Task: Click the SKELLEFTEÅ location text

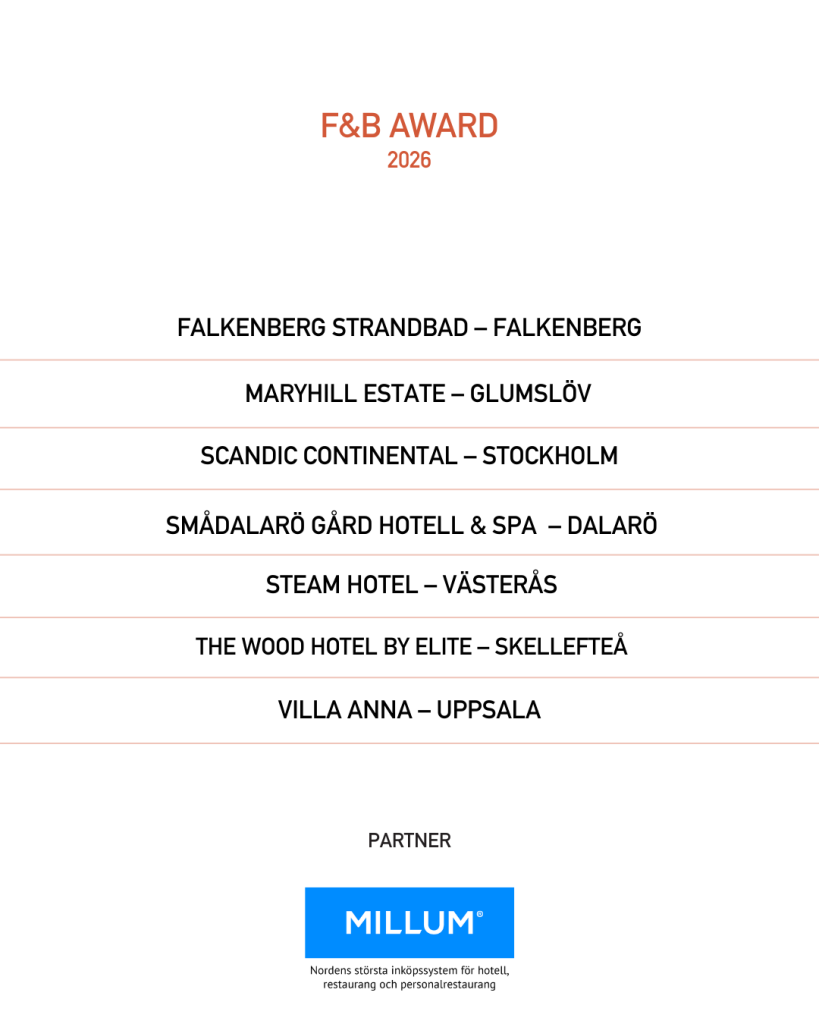Action: point(561,647)
